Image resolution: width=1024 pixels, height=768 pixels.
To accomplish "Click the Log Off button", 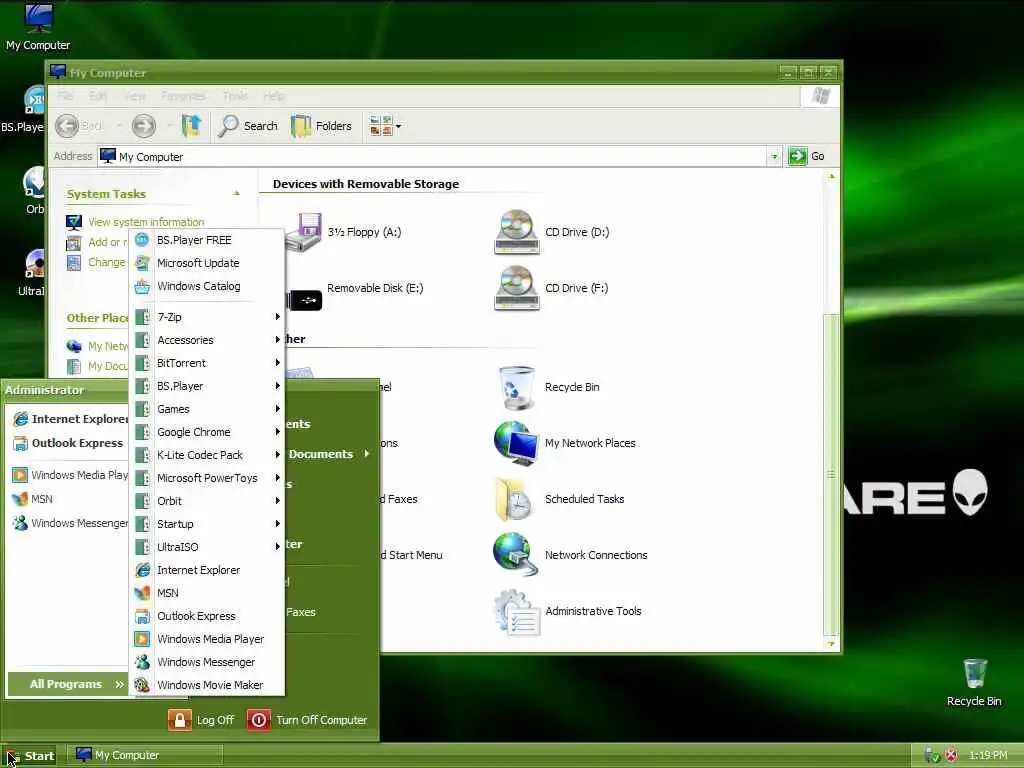I will click(201, 720).
